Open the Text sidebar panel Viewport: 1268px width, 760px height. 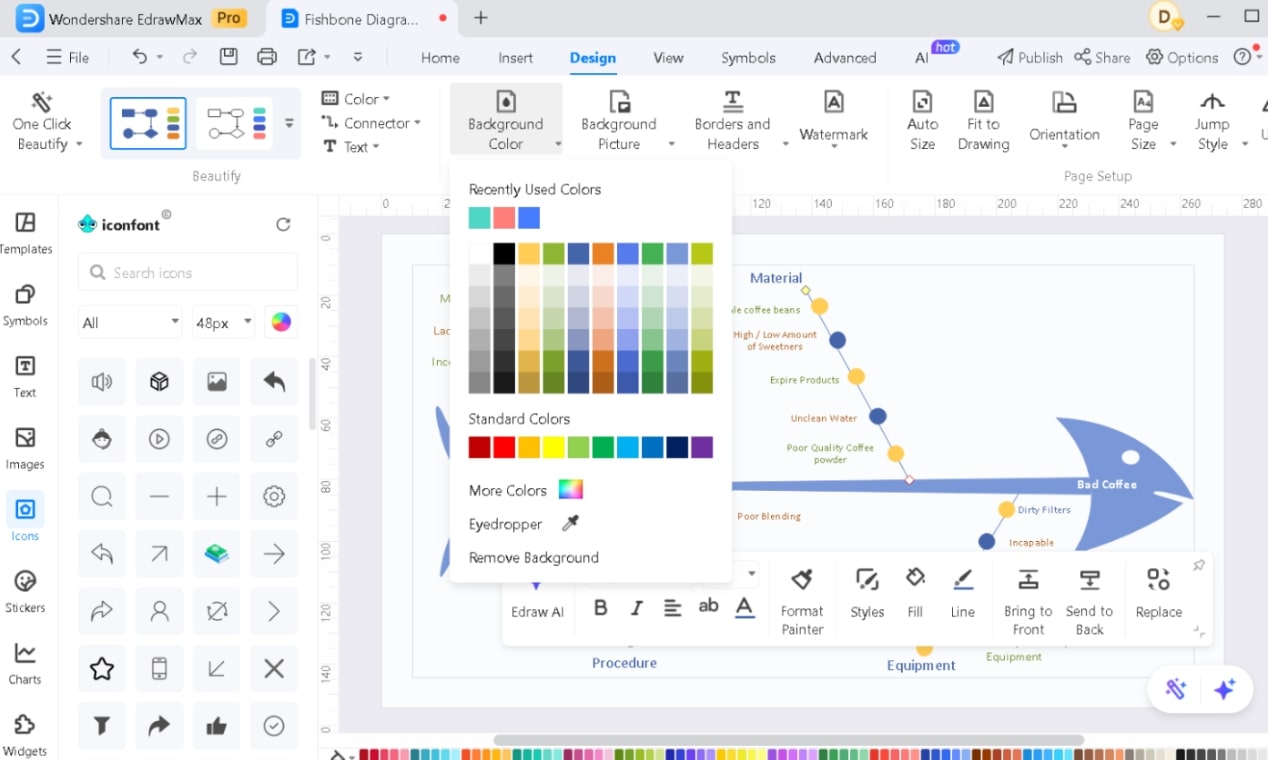[x=26, y=377]
